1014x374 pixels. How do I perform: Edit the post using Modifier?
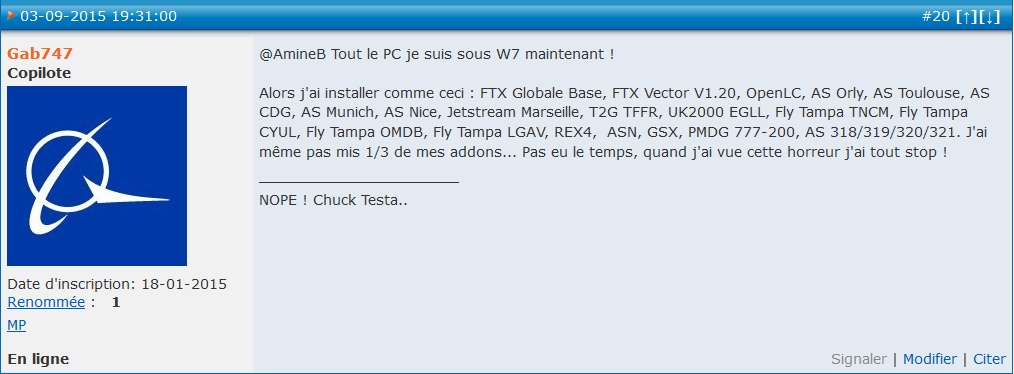coord(930,359)
